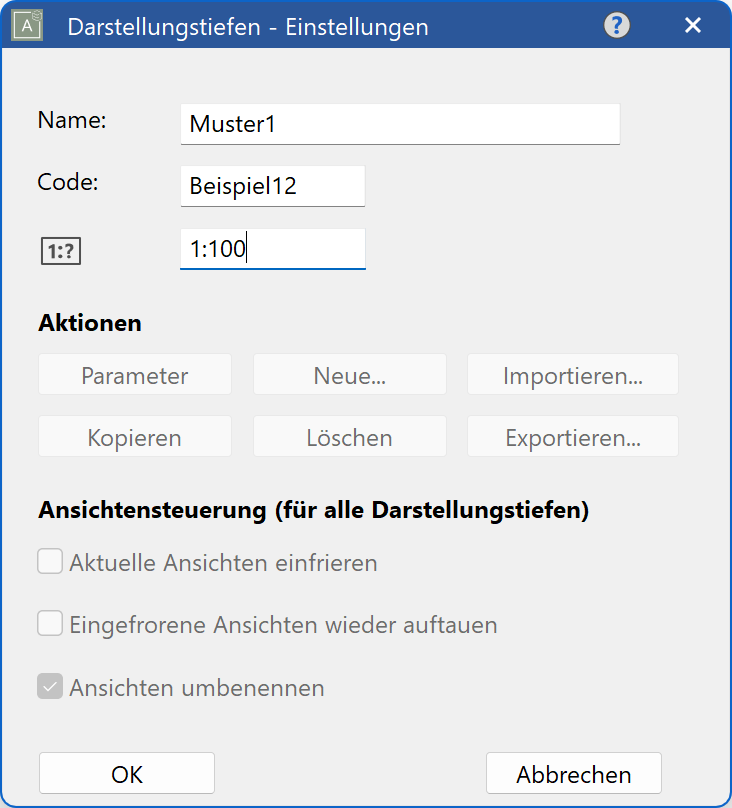Click the application icon in the title bar

pos(25,25)
